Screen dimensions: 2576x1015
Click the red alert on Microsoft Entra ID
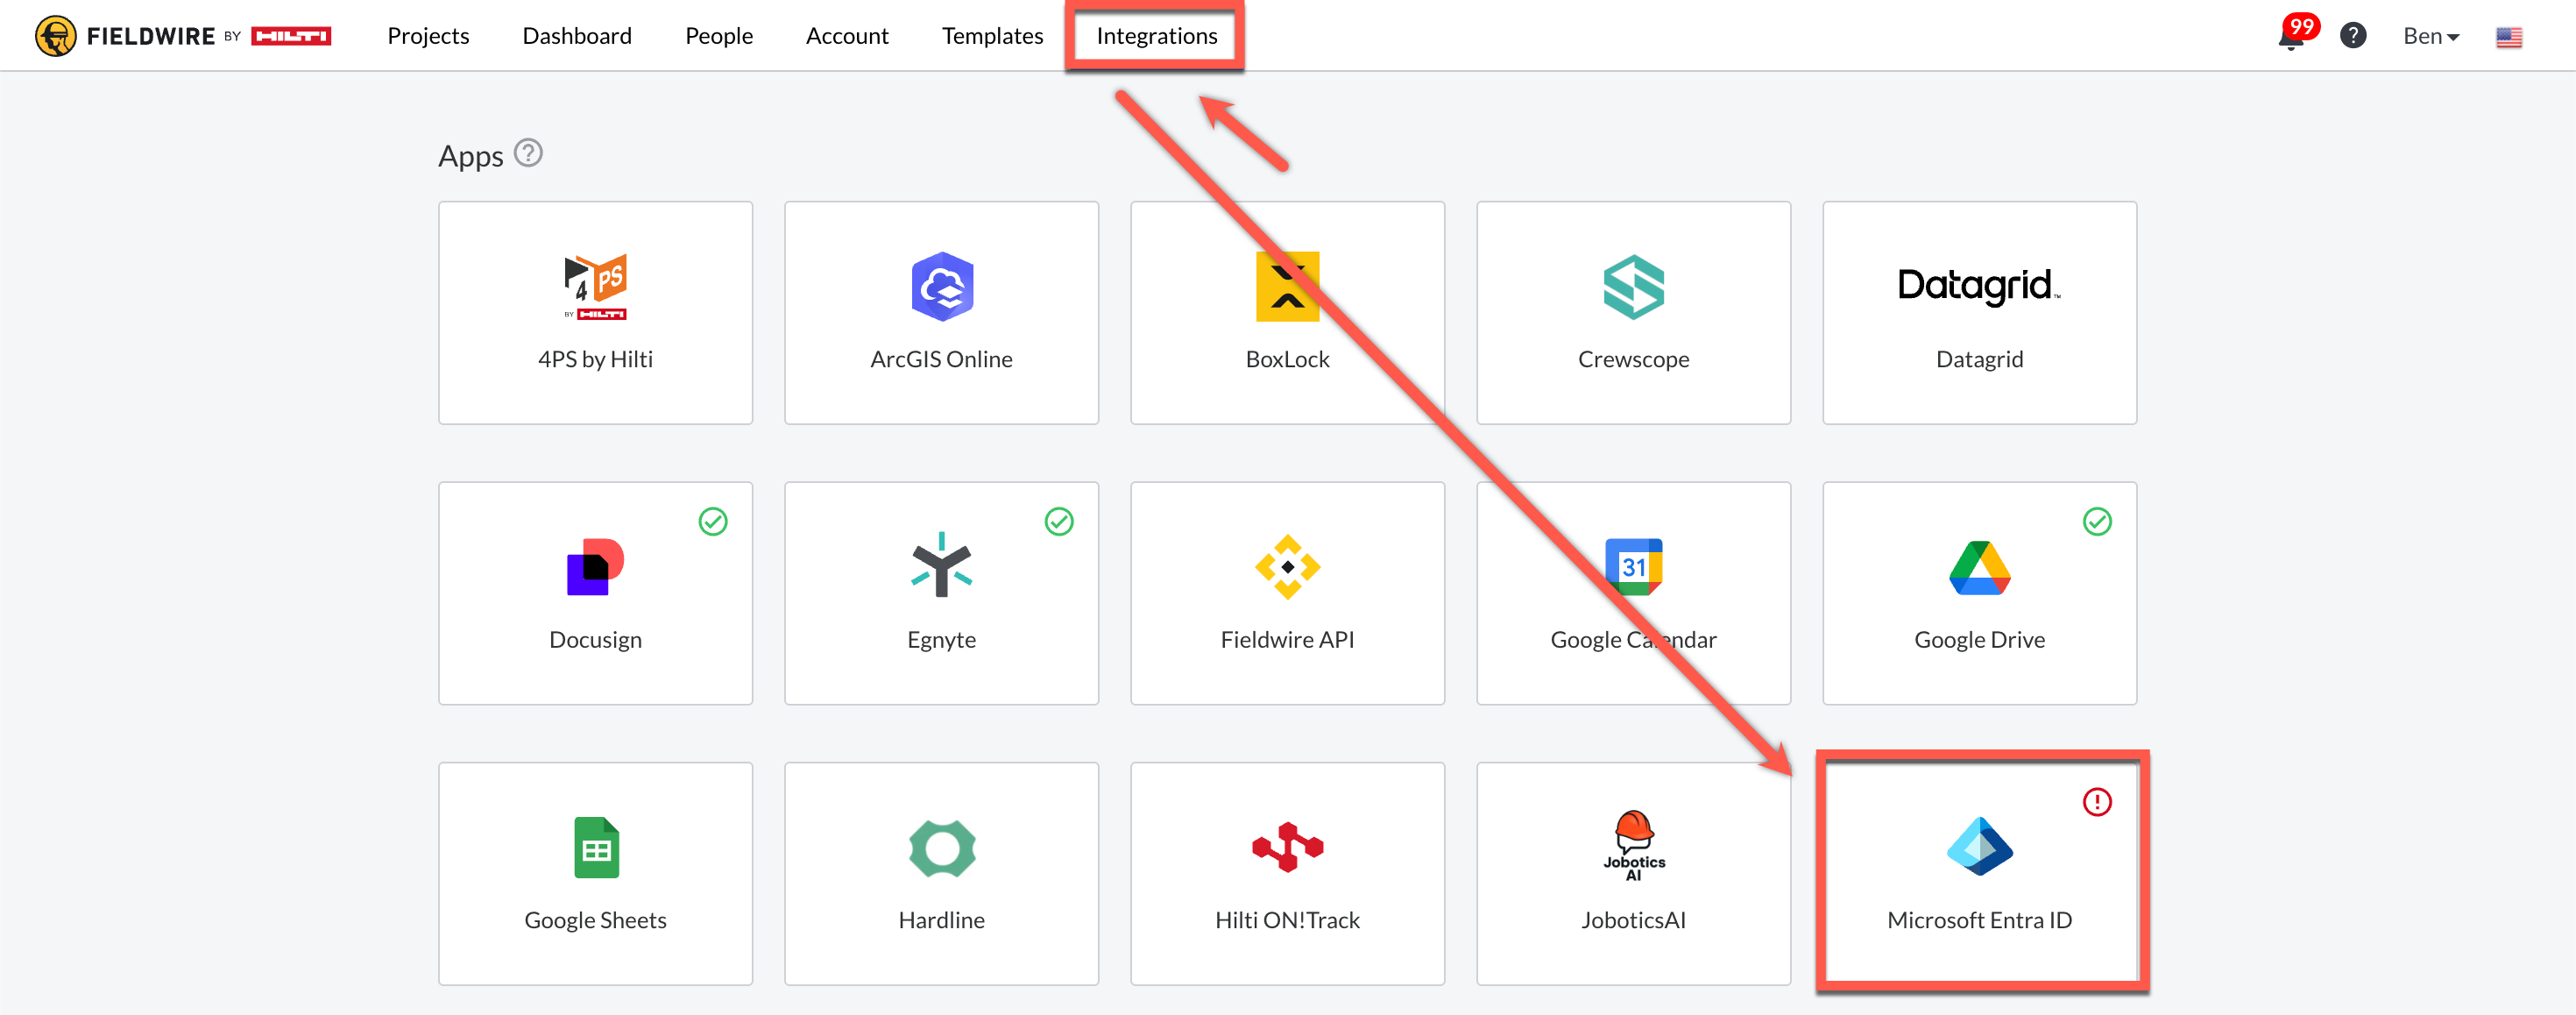(2097, 802)
